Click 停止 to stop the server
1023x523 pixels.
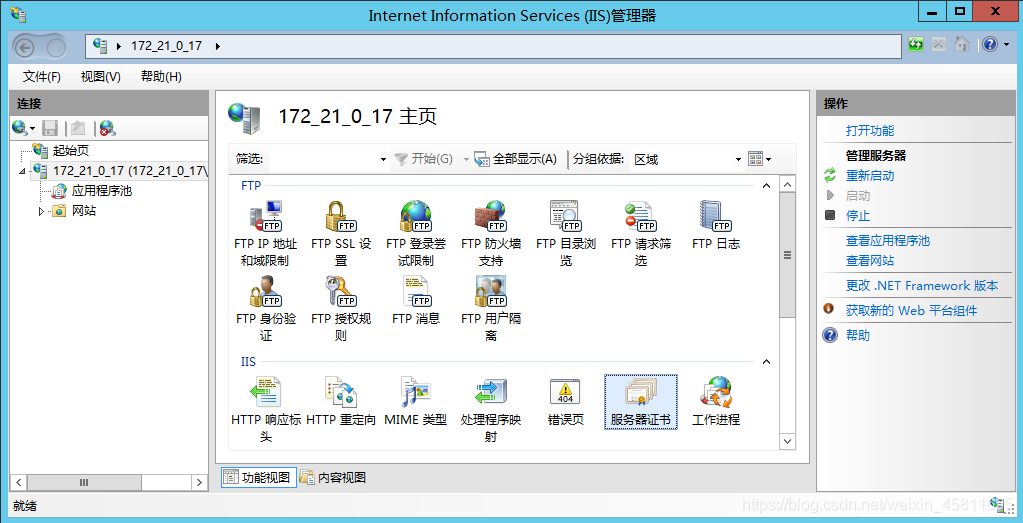[858, 215]
